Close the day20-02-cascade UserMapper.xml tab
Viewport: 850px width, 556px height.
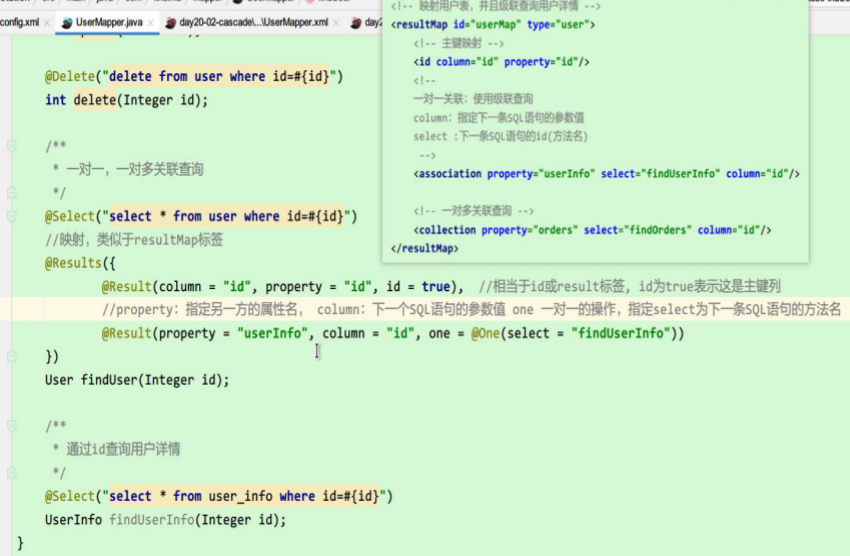tap(336, 23)
